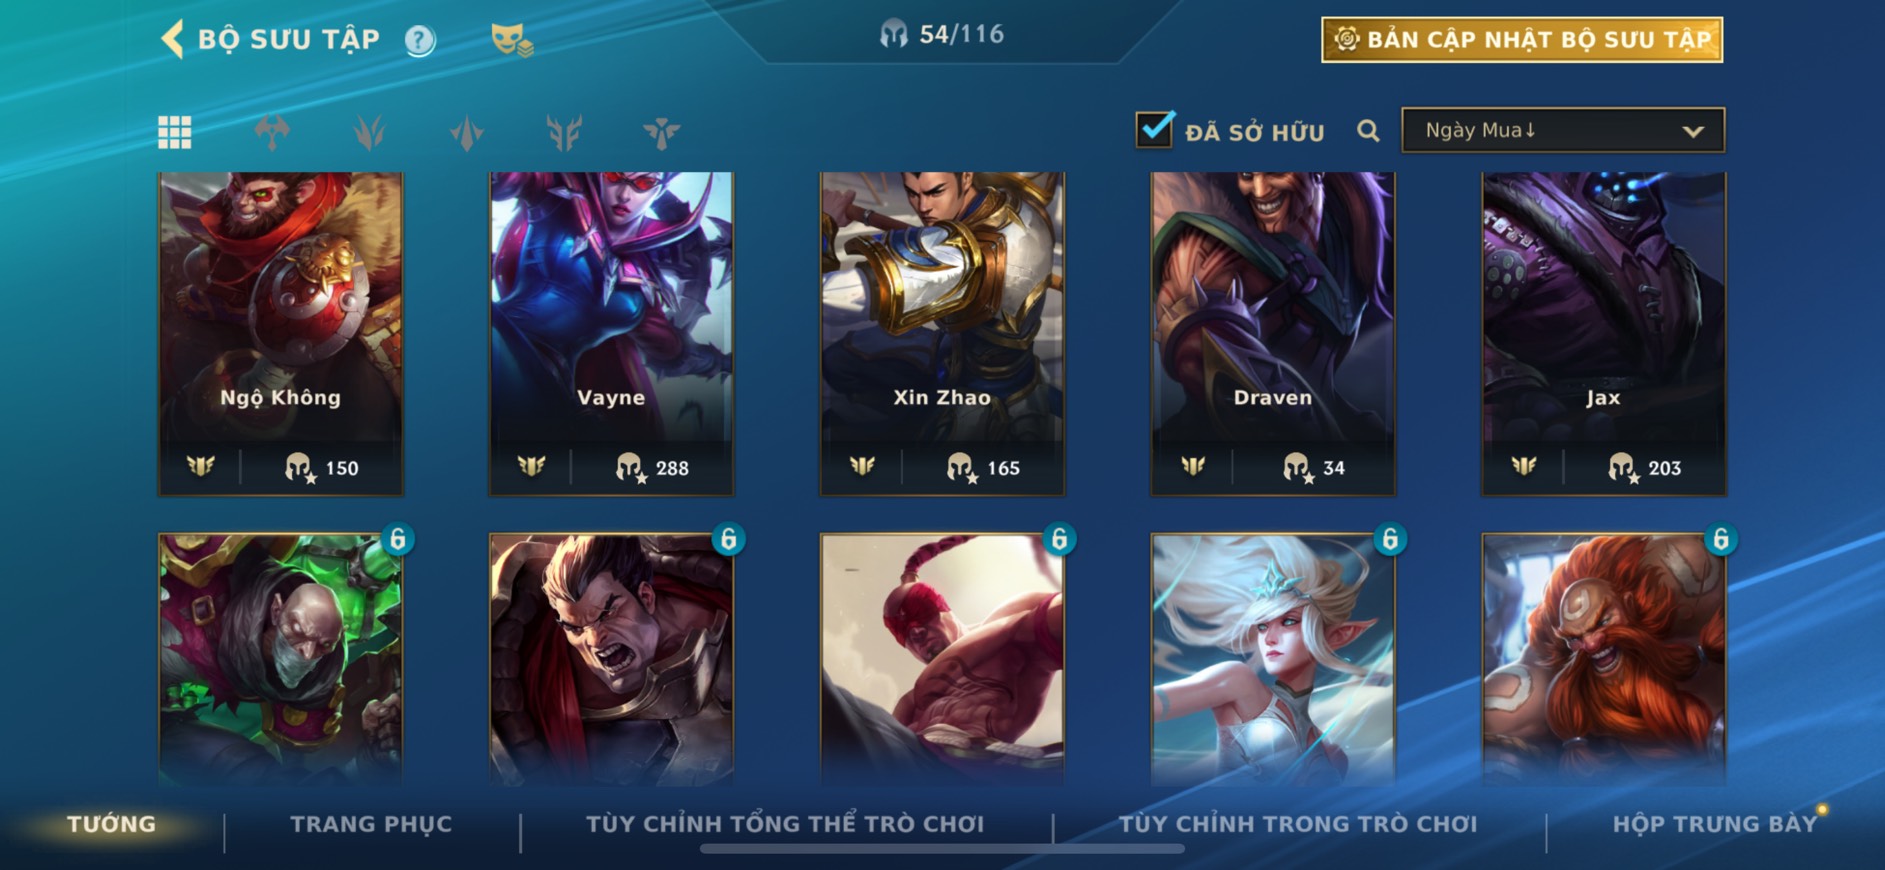This screenshot has width=1885, height=870.
Task: Go back using the arrow beside BỘ SƯU TẬP
Action: [x=172, y=40]
